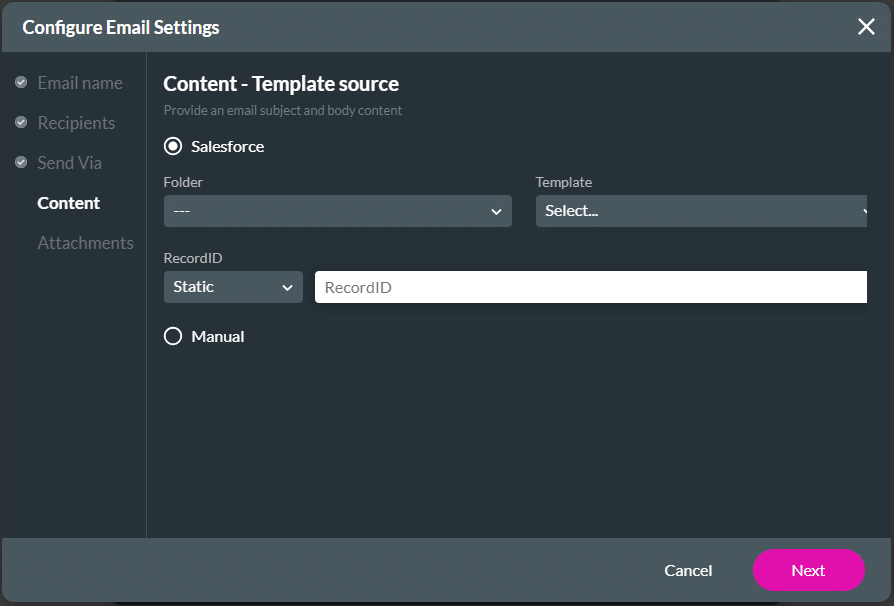The height and width of the screenshot is (606, 894).
Task: Click the RecordID input field
Action: pos(590,287)
